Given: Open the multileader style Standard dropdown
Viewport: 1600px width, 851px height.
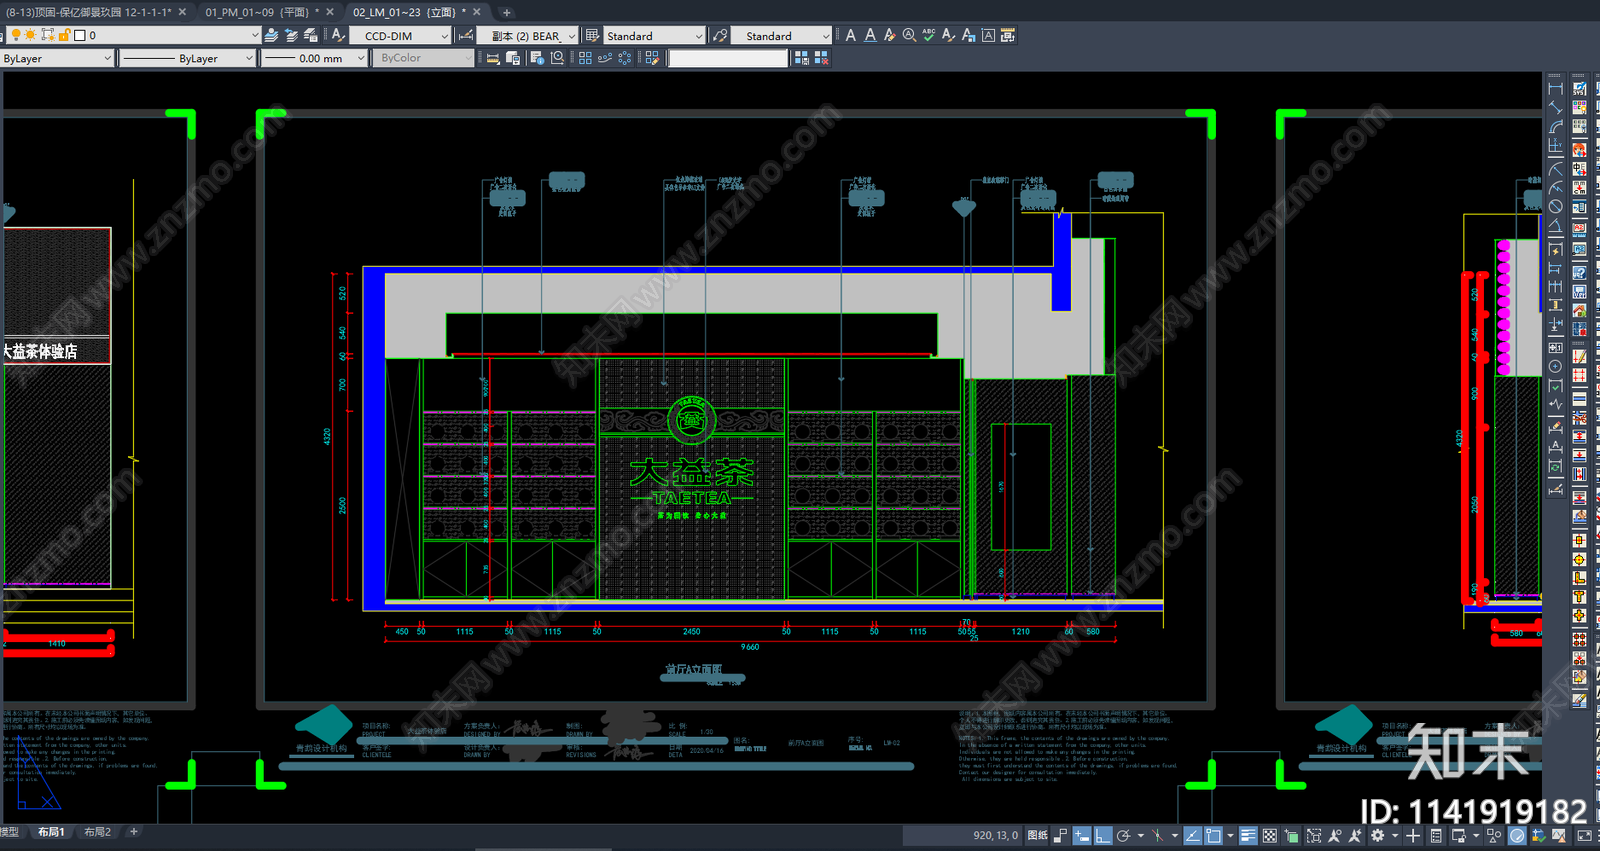Looking at the screenshot, I should pos(826,35).
